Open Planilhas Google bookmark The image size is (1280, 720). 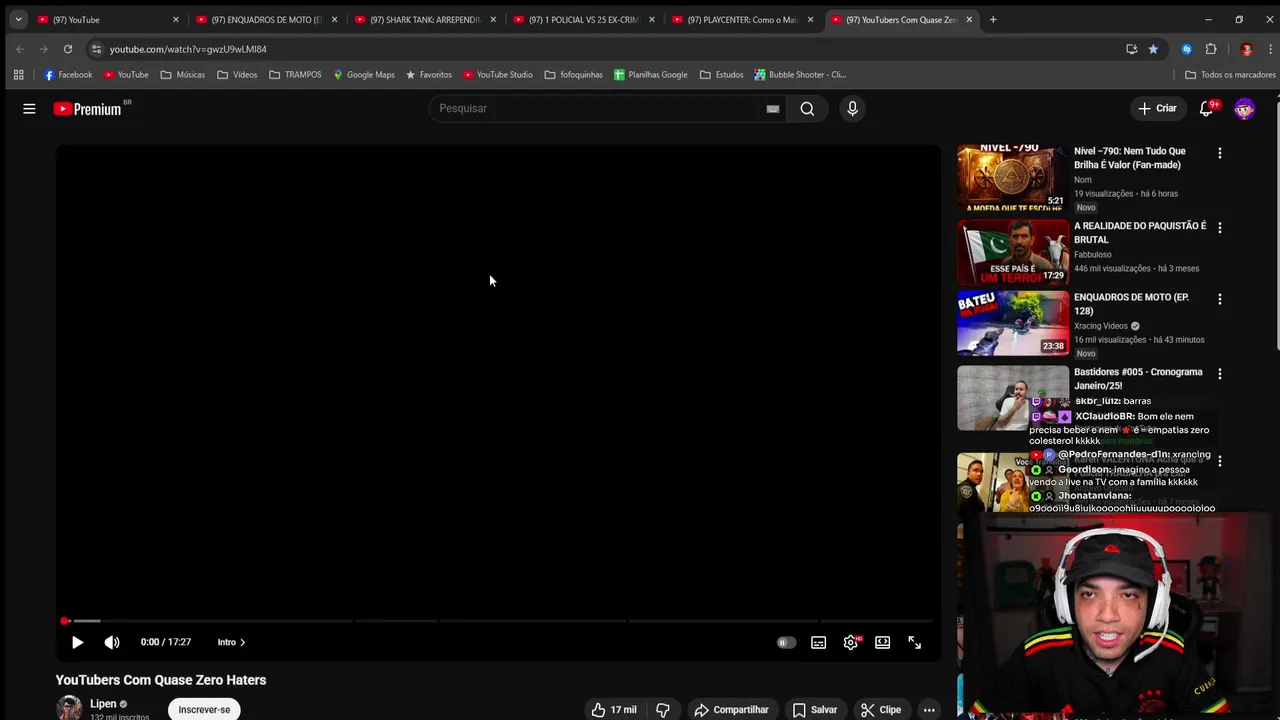click(x=650, y=75)
